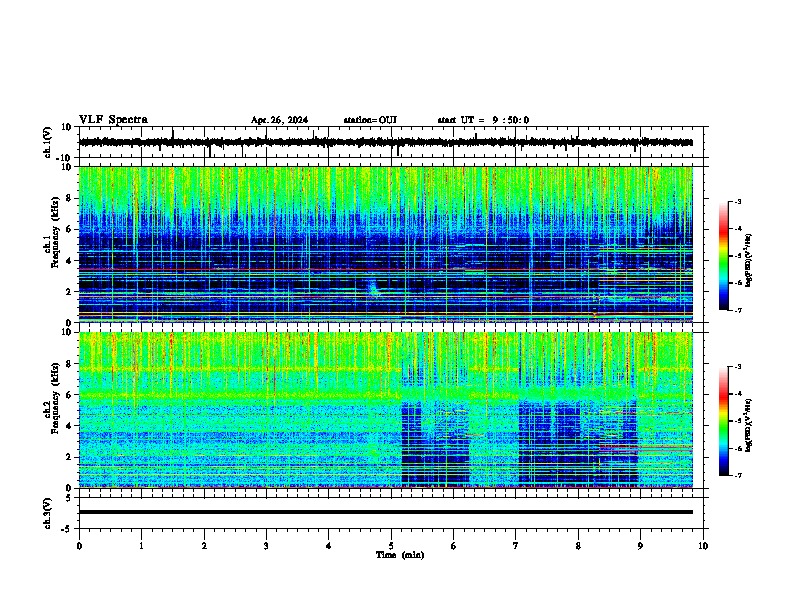The height and width of the screenshot is (612, 792).
Task: Click the "3" tick on the time axis
Action: pyautogui.click(x=266, y=546)
